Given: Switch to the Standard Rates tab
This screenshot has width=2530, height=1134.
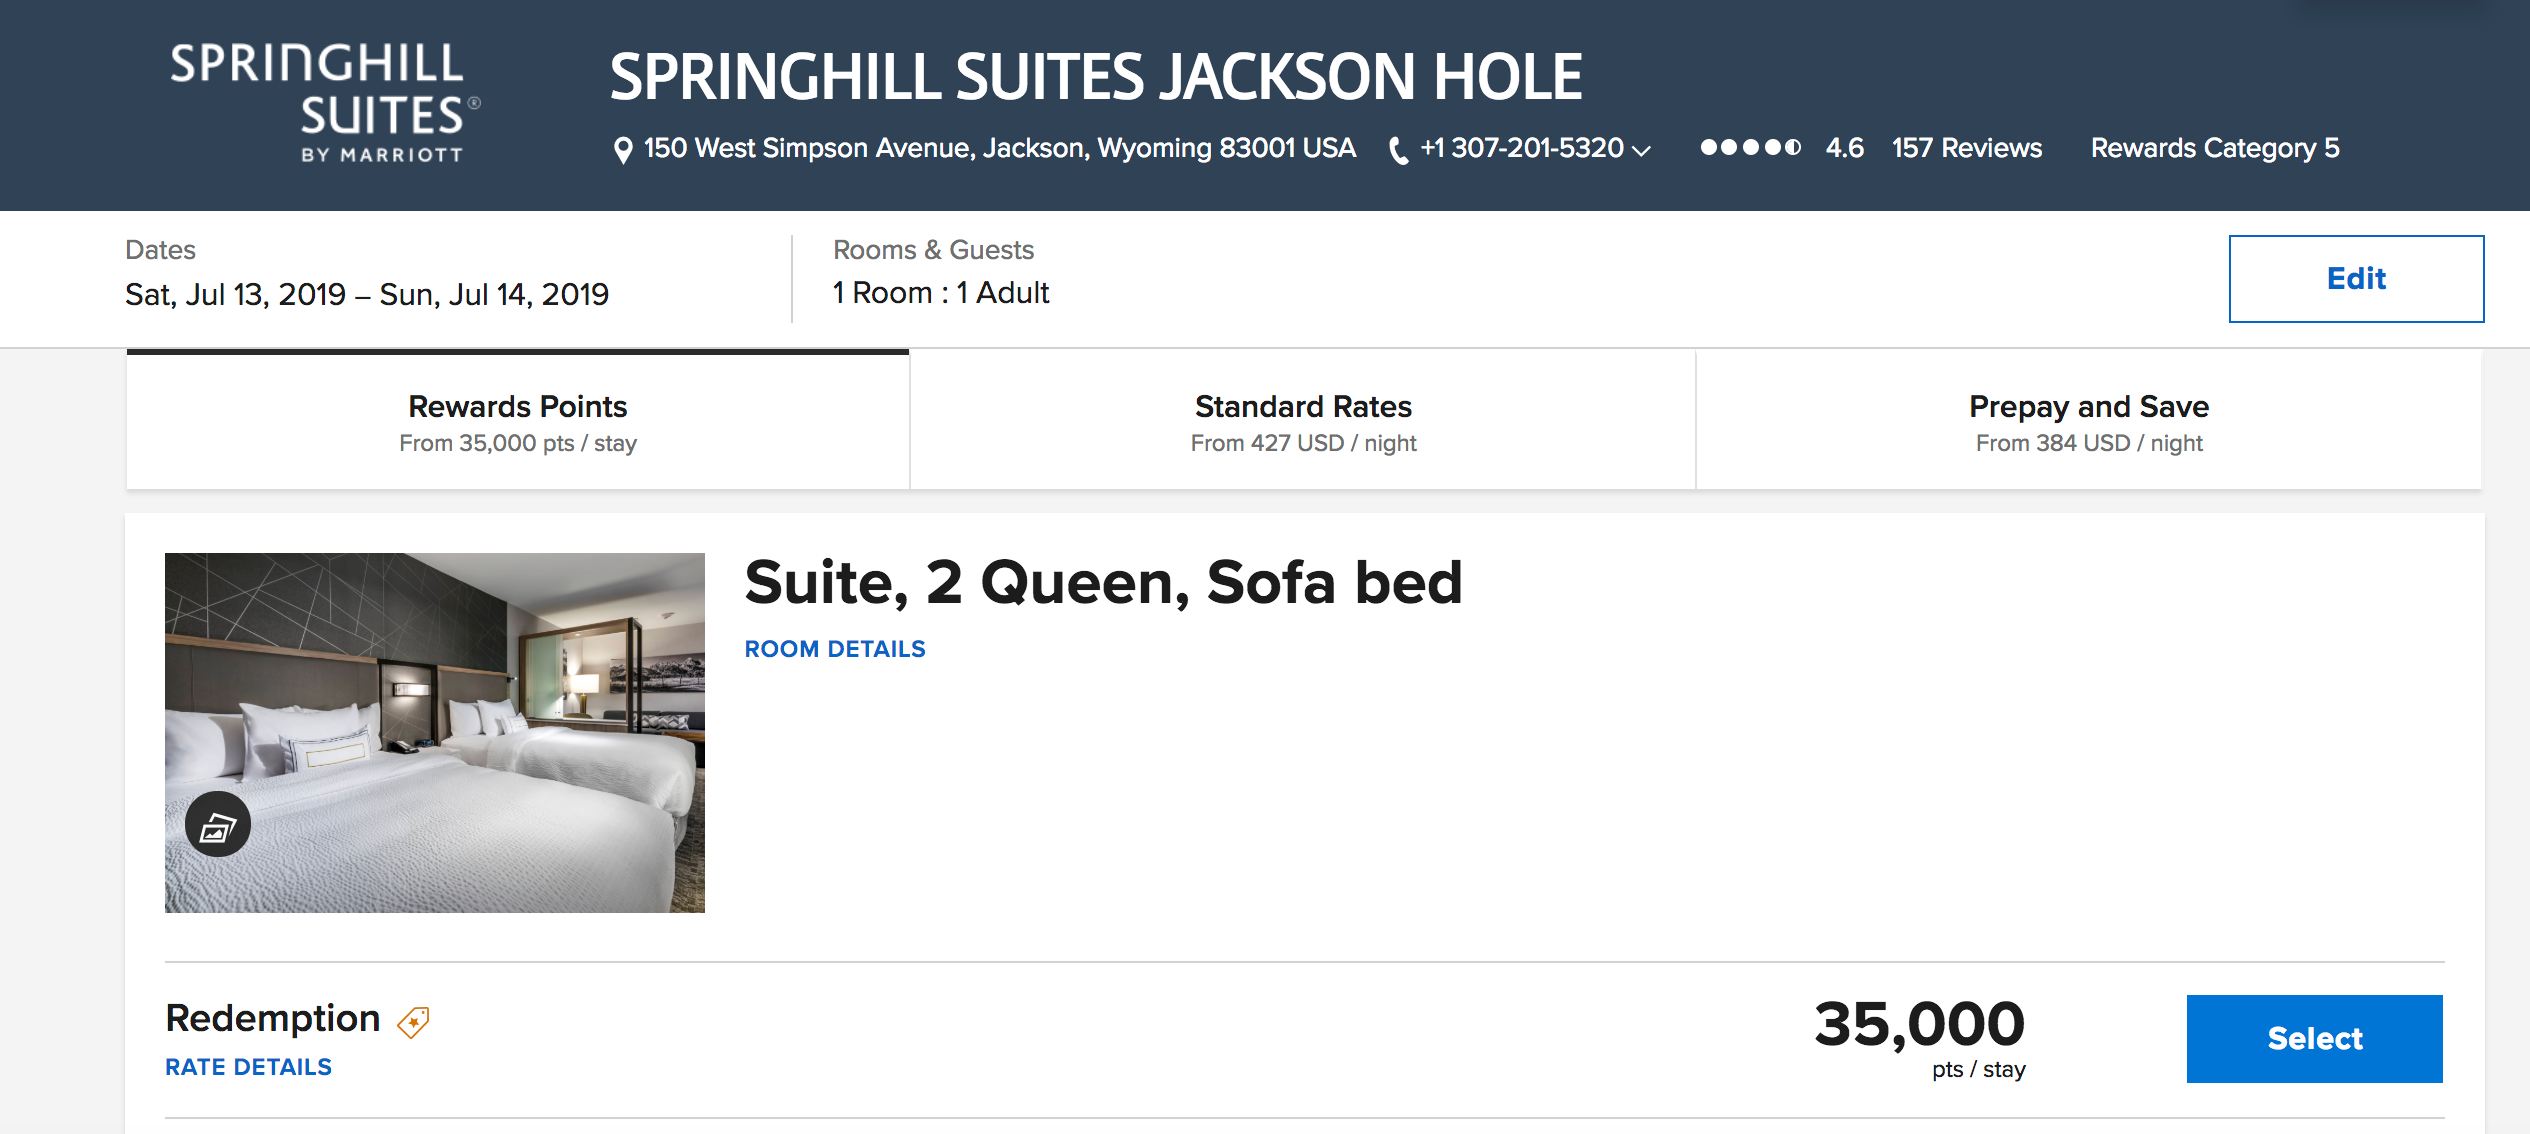Looking at the screenshot, I should click(1302, 422).
